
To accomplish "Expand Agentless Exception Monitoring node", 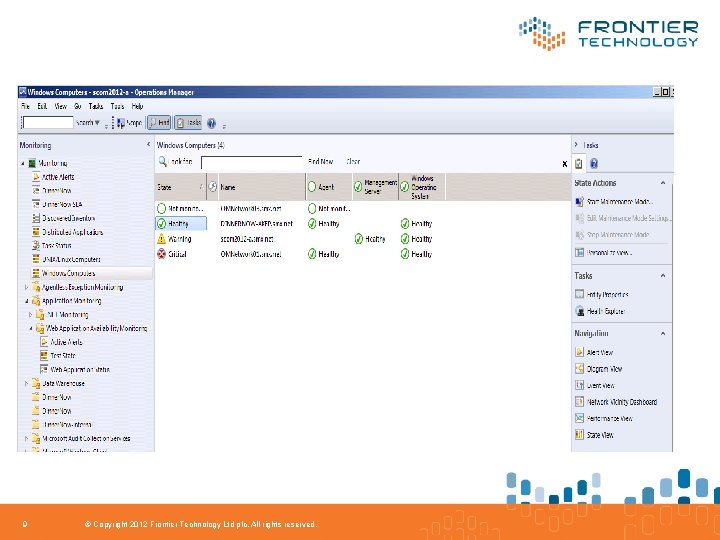I will click(x=26, y=287).
